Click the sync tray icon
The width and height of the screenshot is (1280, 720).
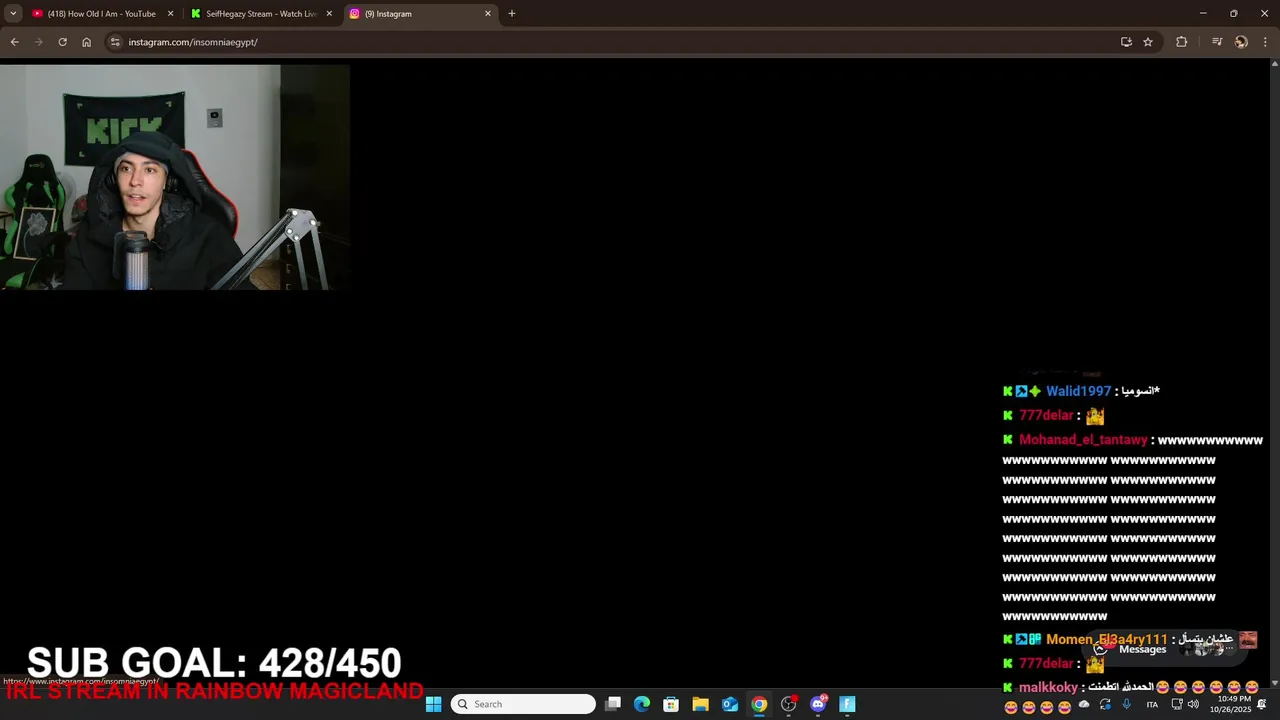point(1105,704)
